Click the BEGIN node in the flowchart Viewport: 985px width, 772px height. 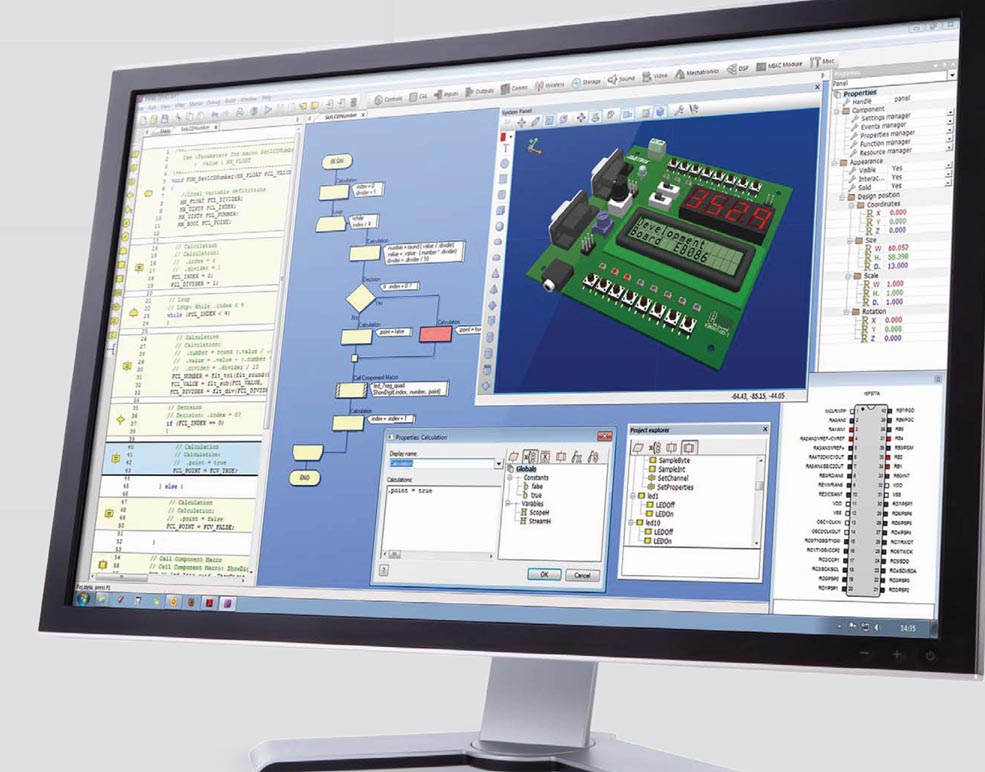337,161
